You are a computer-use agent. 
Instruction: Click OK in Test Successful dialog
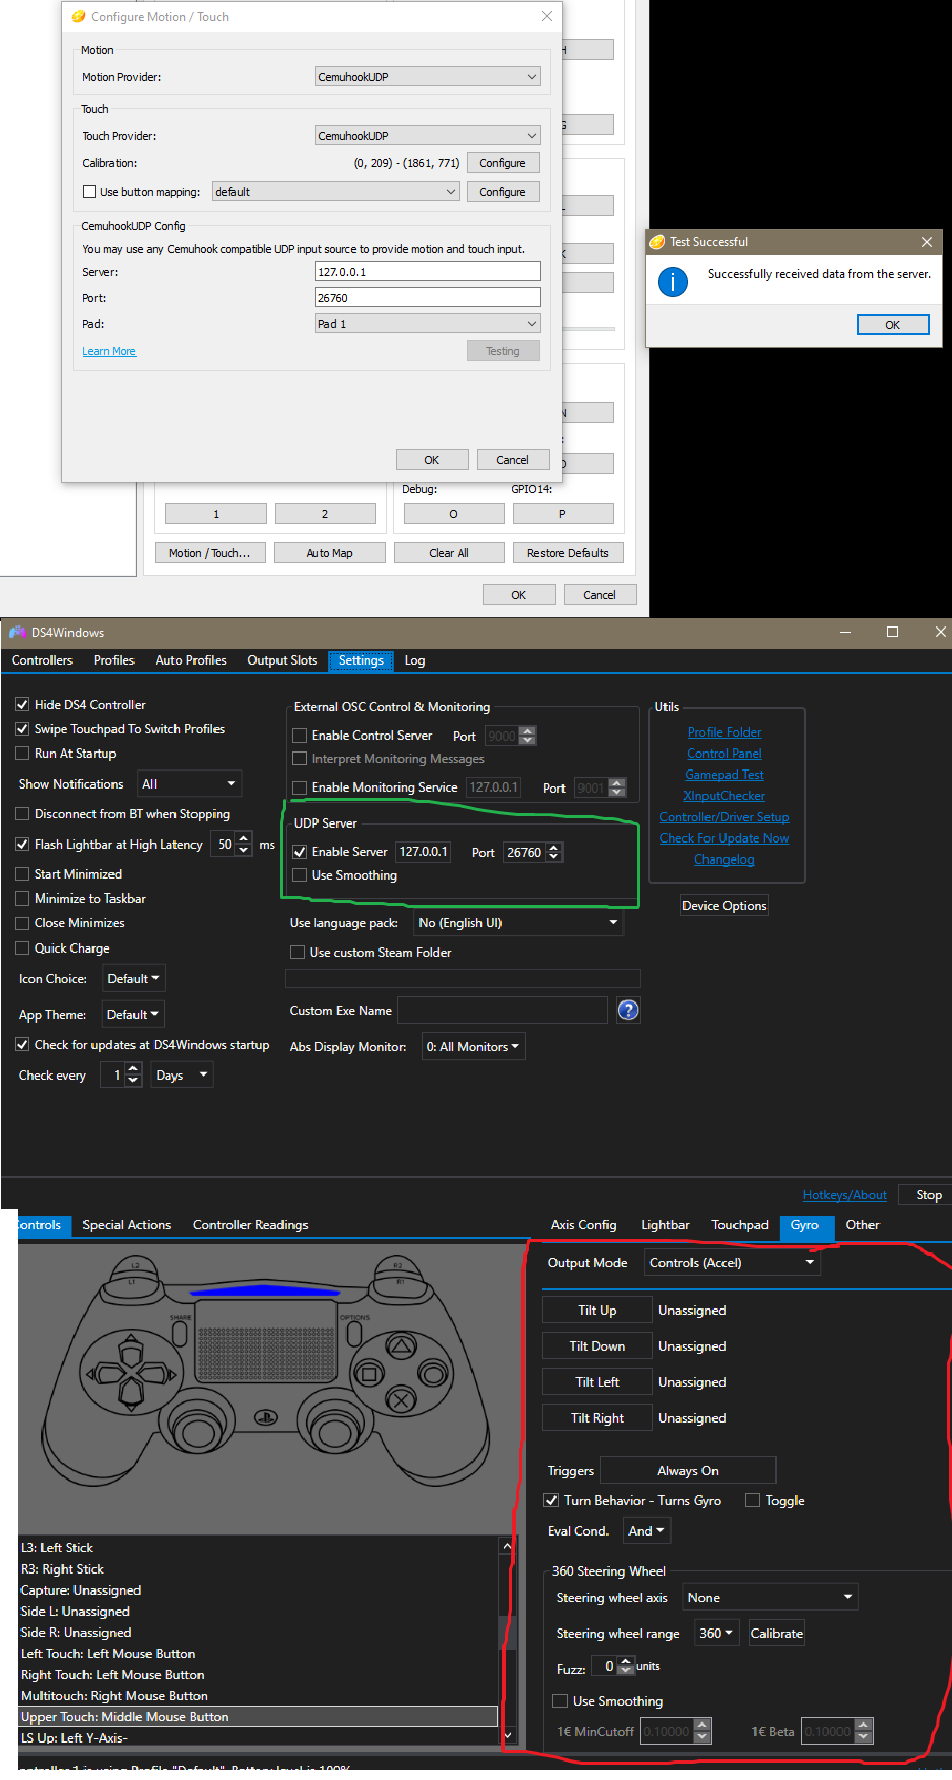[893, 324]
